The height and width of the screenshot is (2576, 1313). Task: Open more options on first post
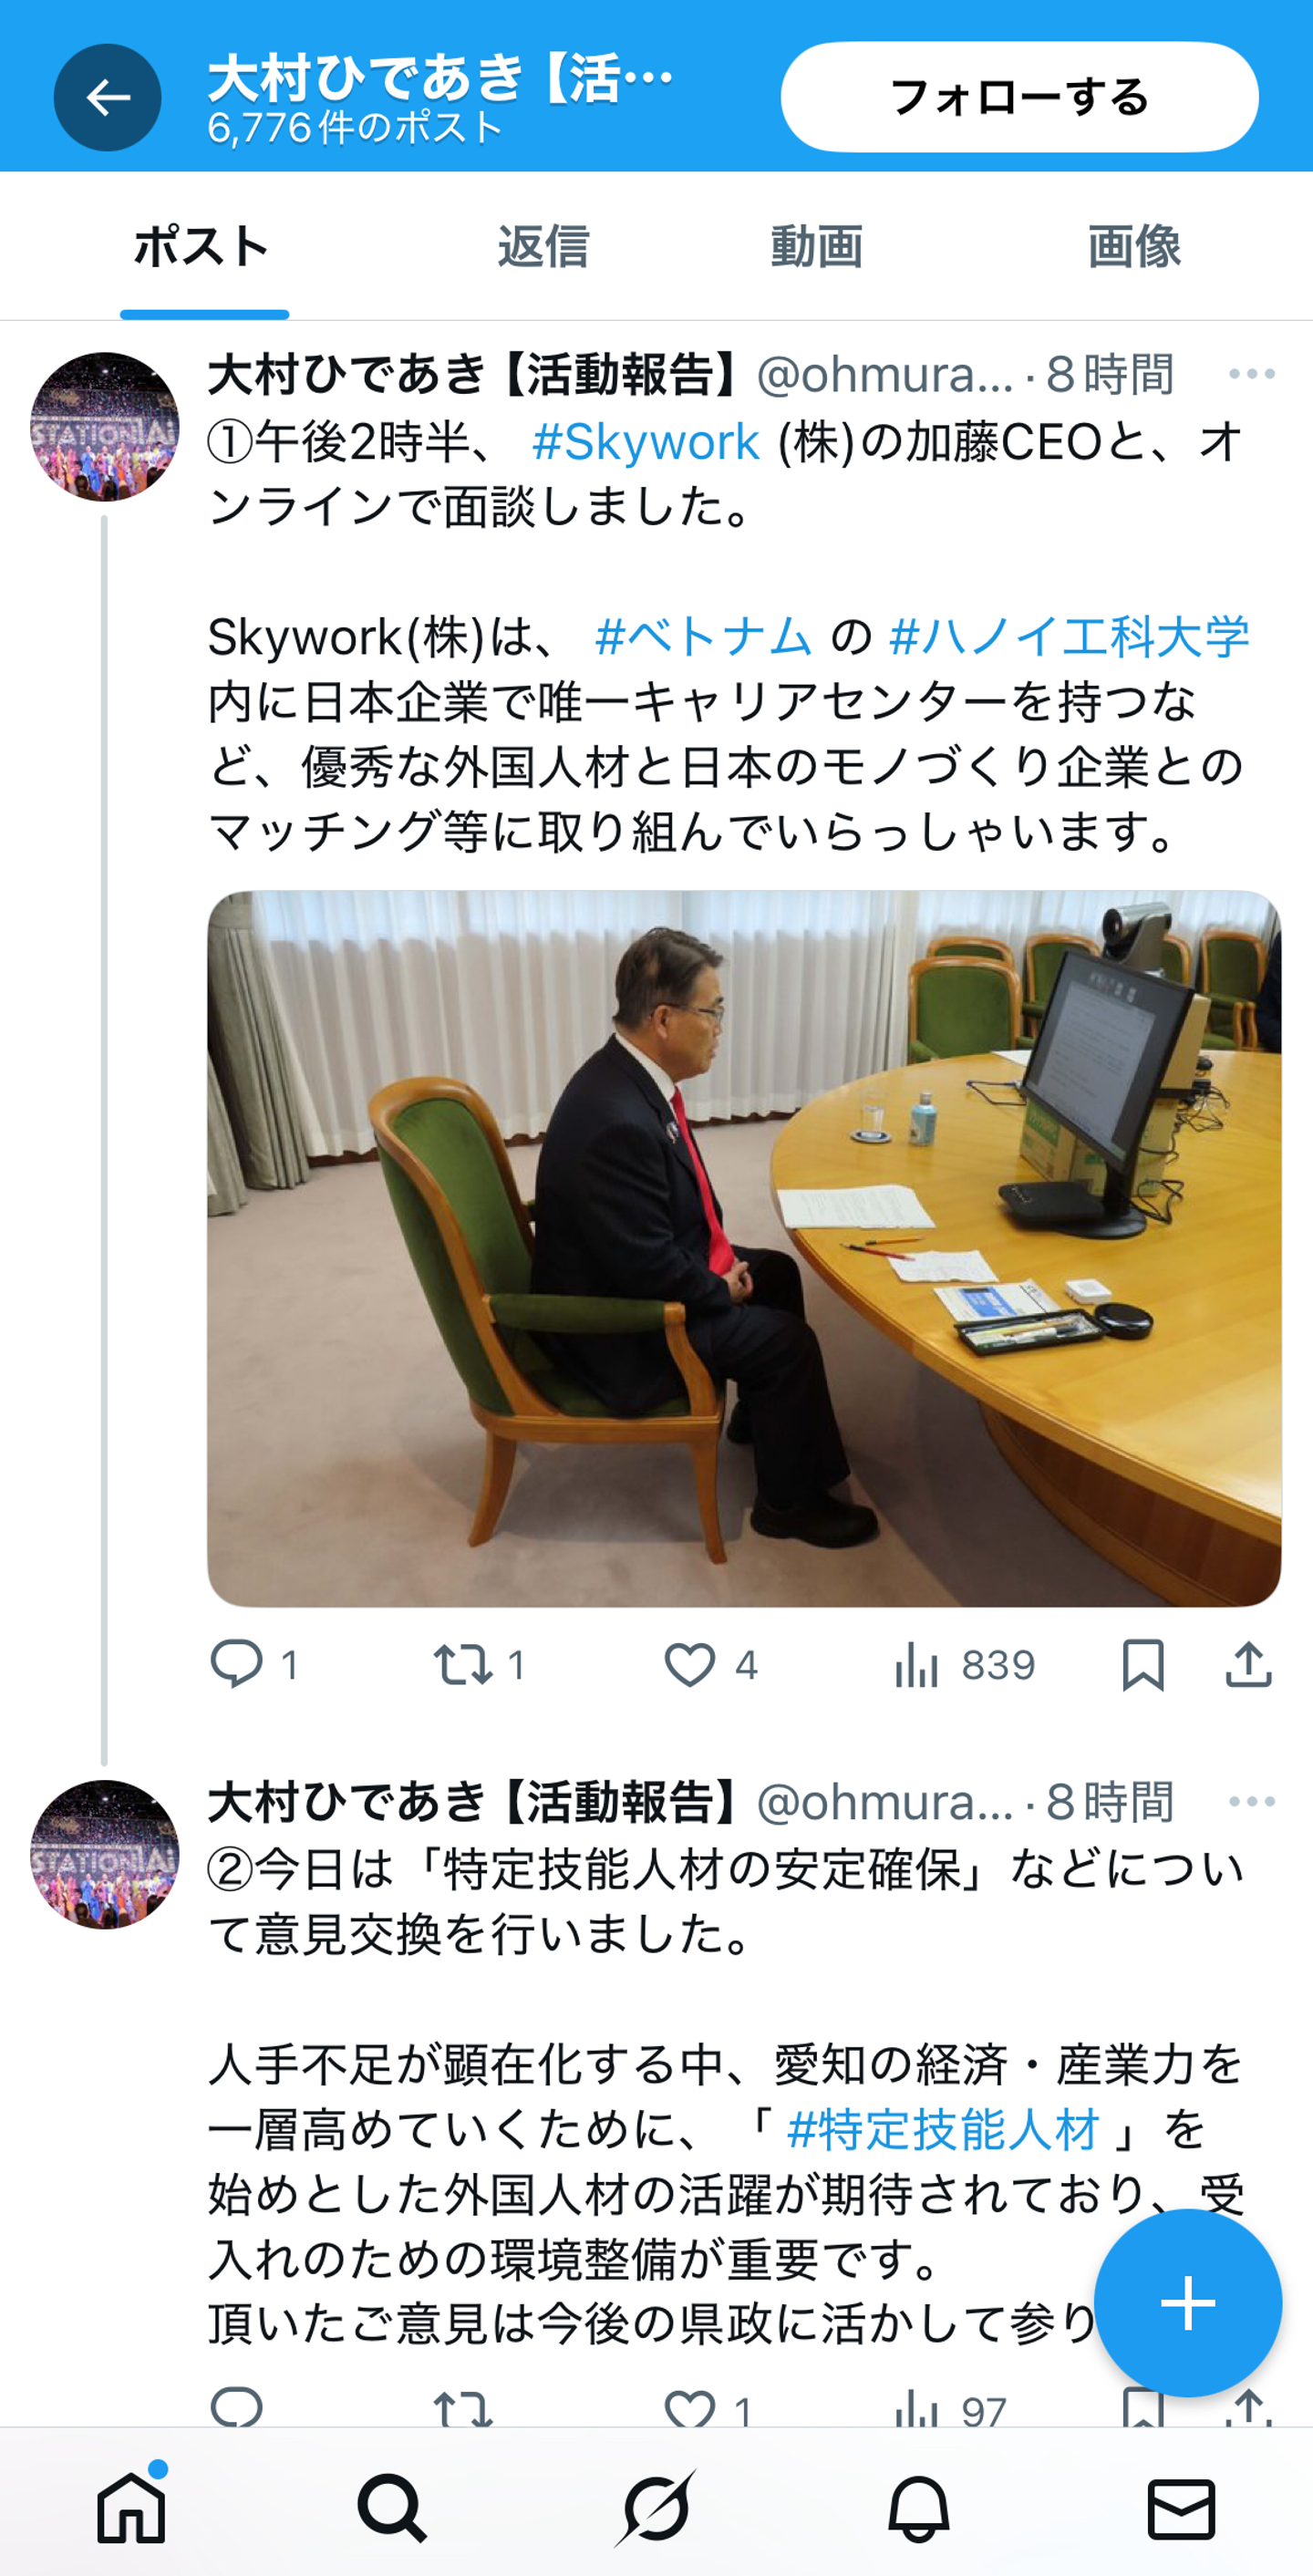coord(1252,374)
